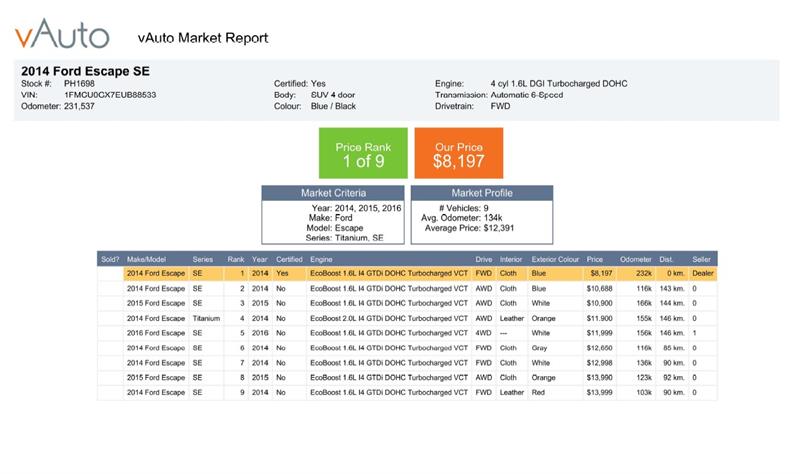Click the 2016 Ford Escape row name
Screen dimensions: 800x474
coord(156,333)
